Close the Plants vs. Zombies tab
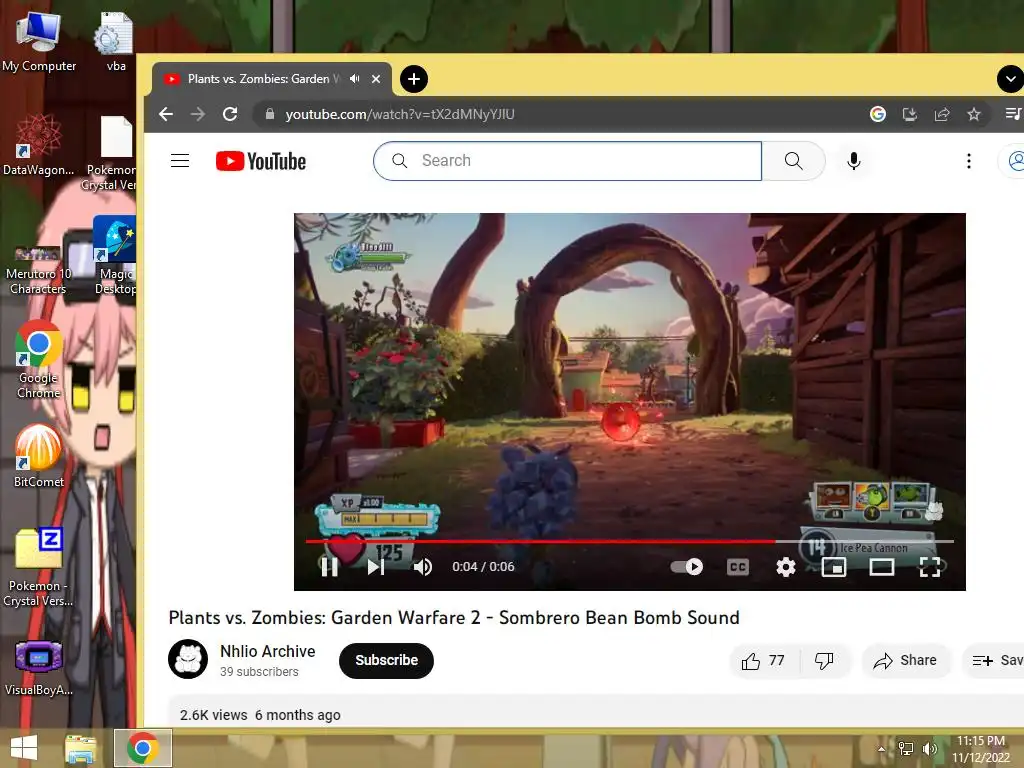Image resolution: width=1024 pixels, height=768 pixels. (376, 79)
